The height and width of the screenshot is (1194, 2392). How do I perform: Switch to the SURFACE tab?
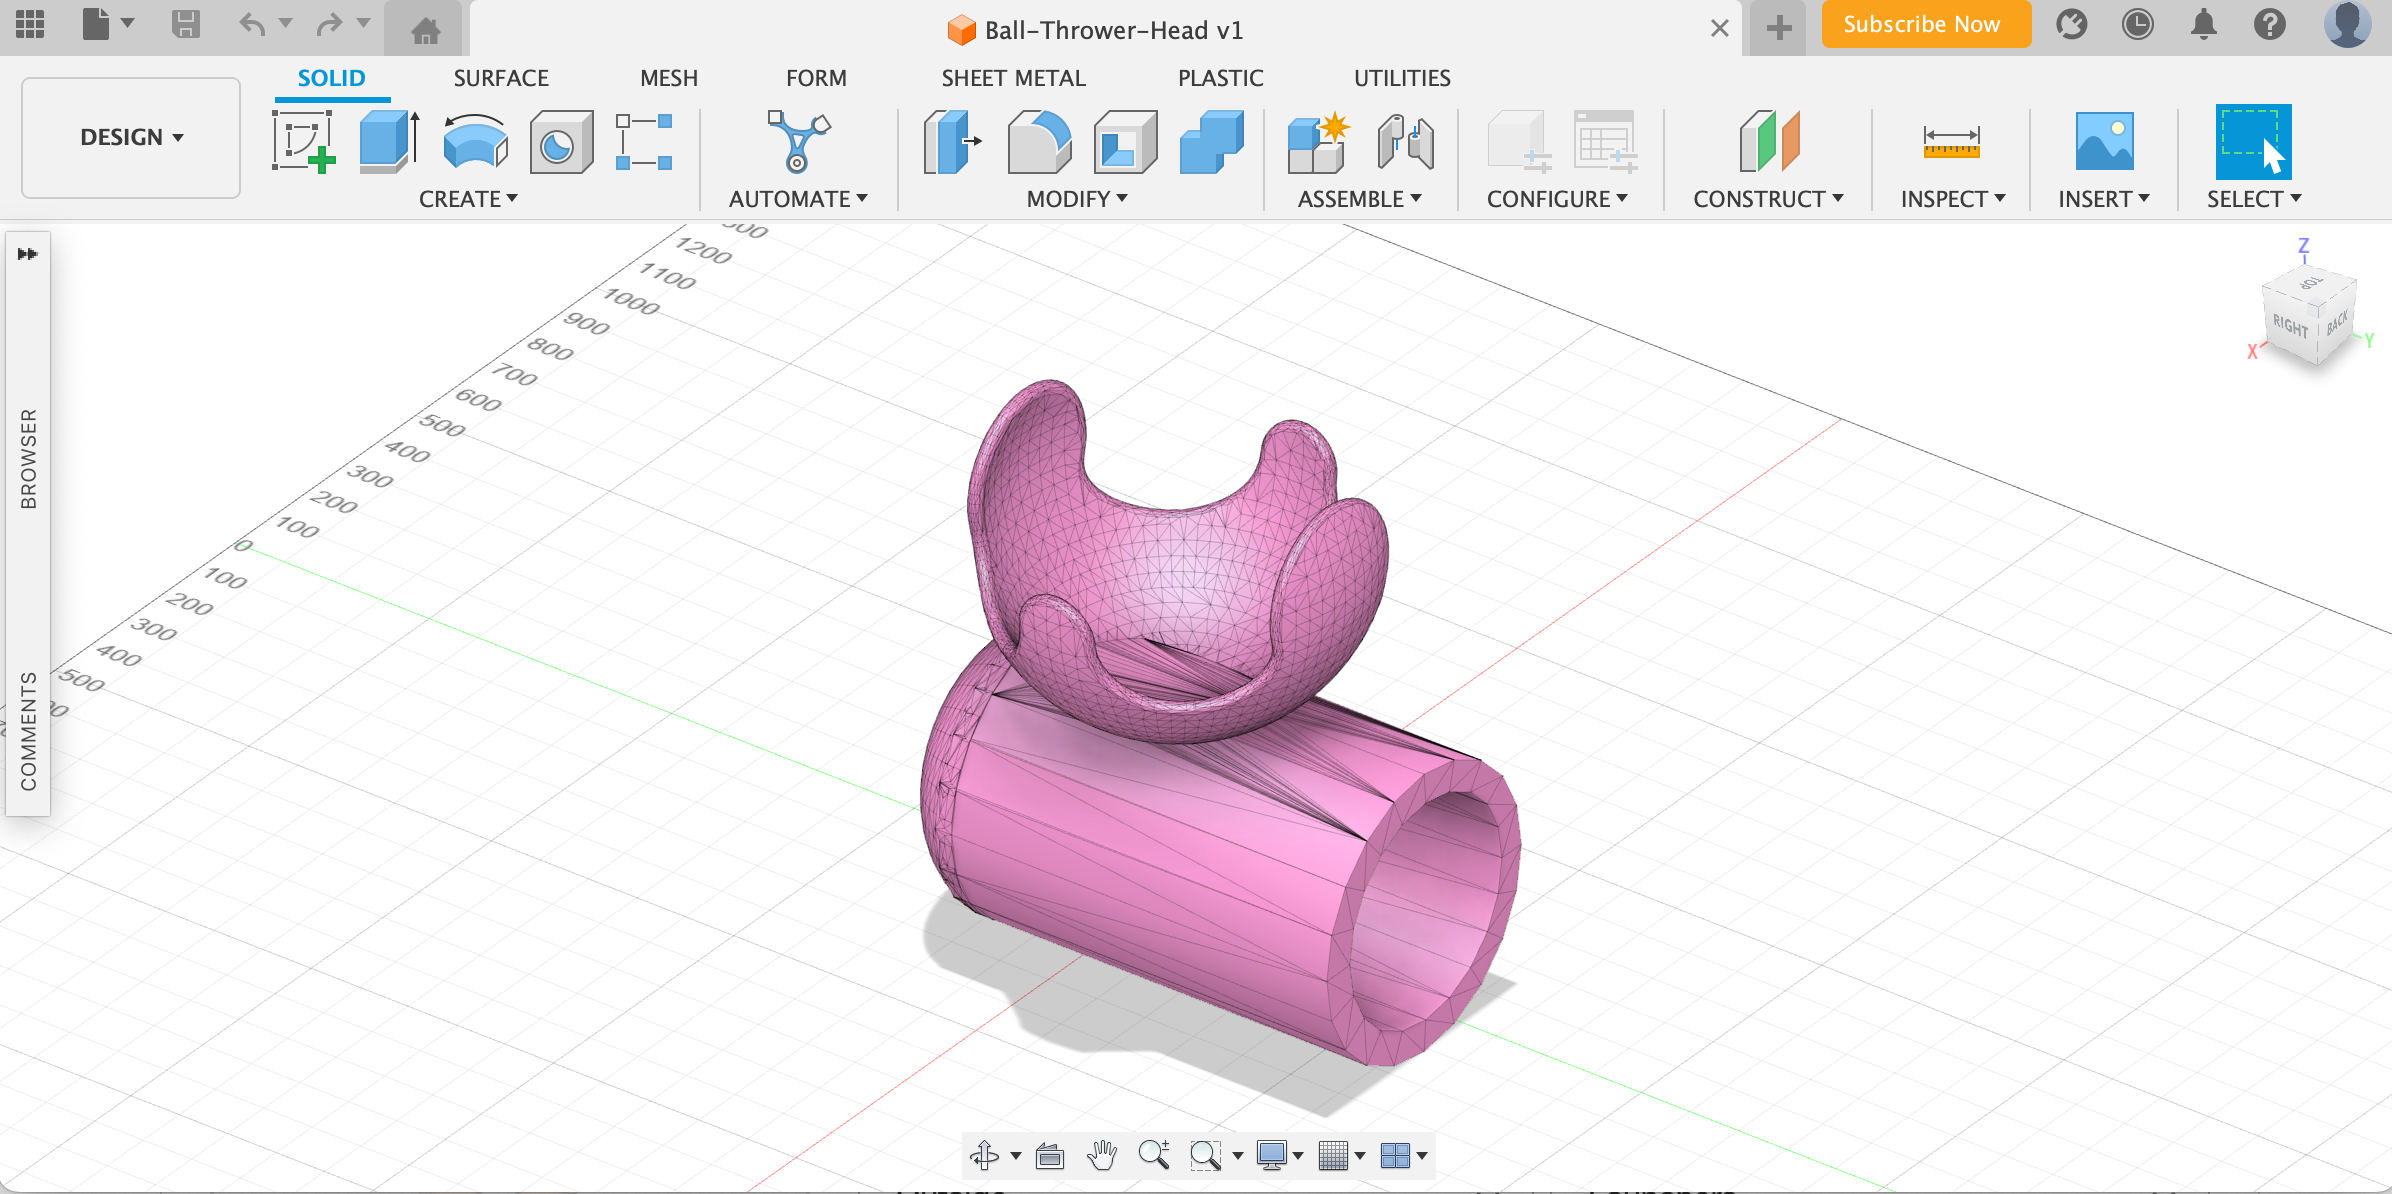coord(501,78)
